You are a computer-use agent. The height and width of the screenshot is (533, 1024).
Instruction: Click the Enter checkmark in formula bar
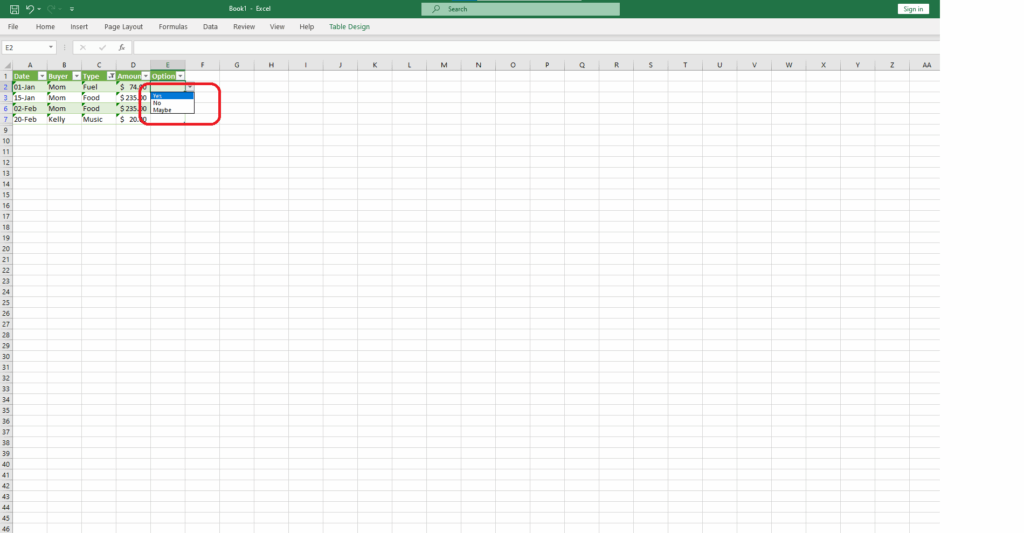[x=102, y=48]
